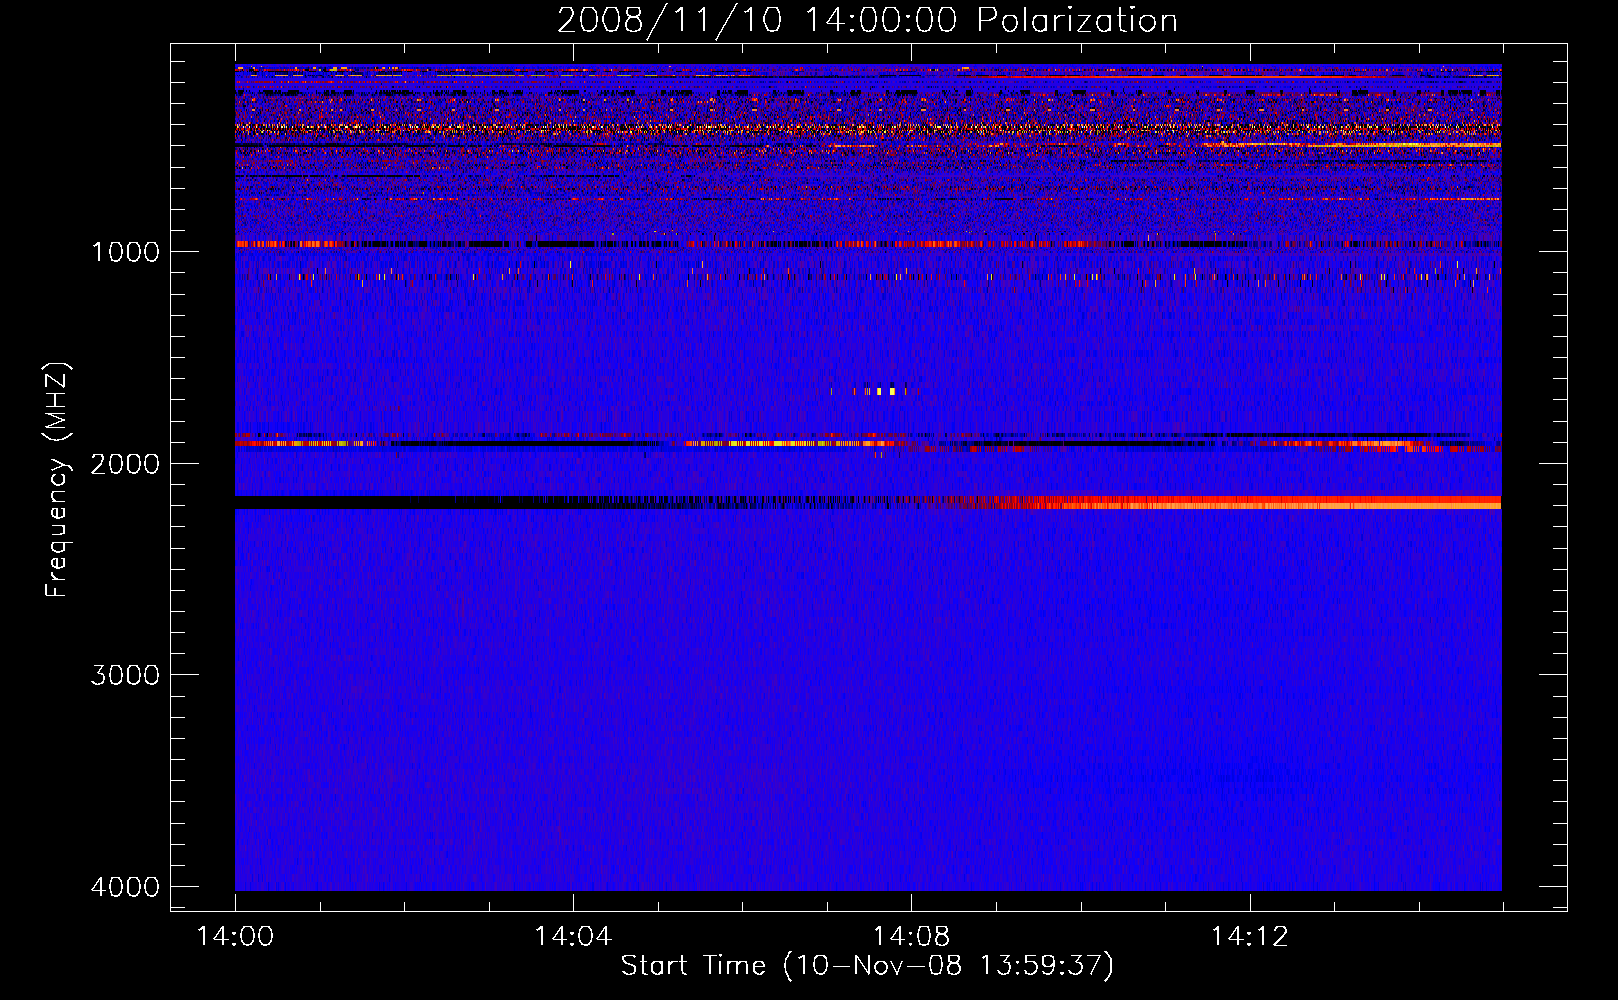Click the 2000 frequency tick label
Screen dimensions: 1618x1000
coord(125,463)
